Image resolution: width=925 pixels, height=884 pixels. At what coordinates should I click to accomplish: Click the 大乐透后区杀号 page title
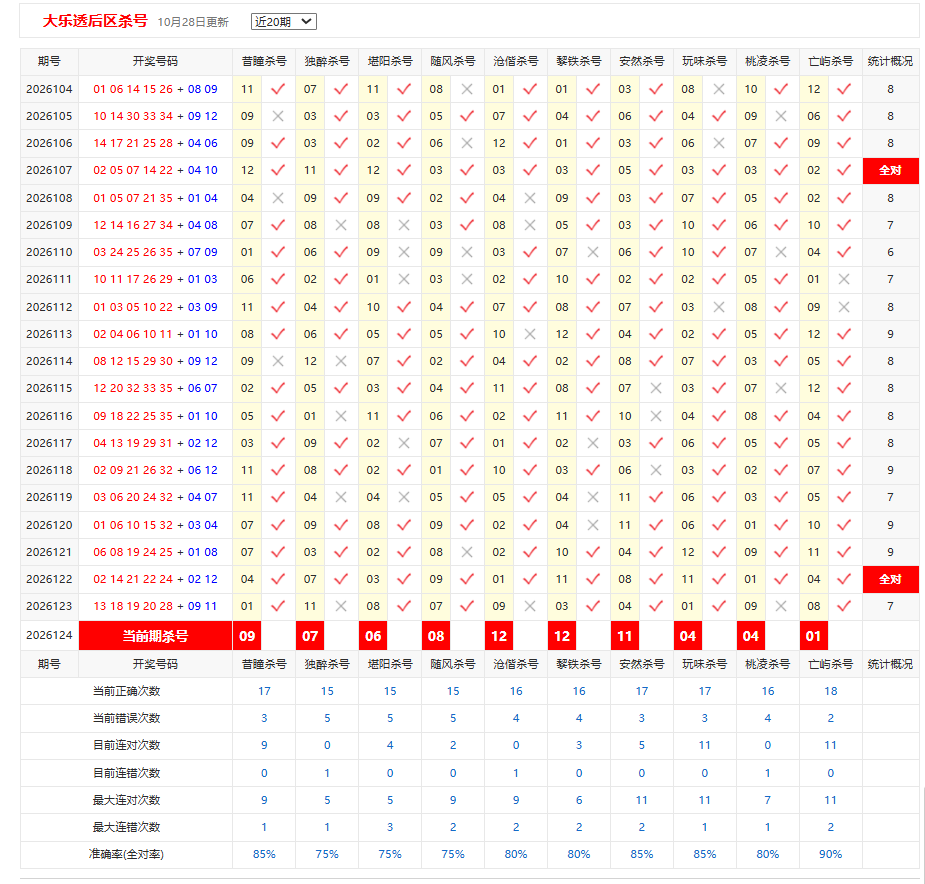(x=95, y=21)
